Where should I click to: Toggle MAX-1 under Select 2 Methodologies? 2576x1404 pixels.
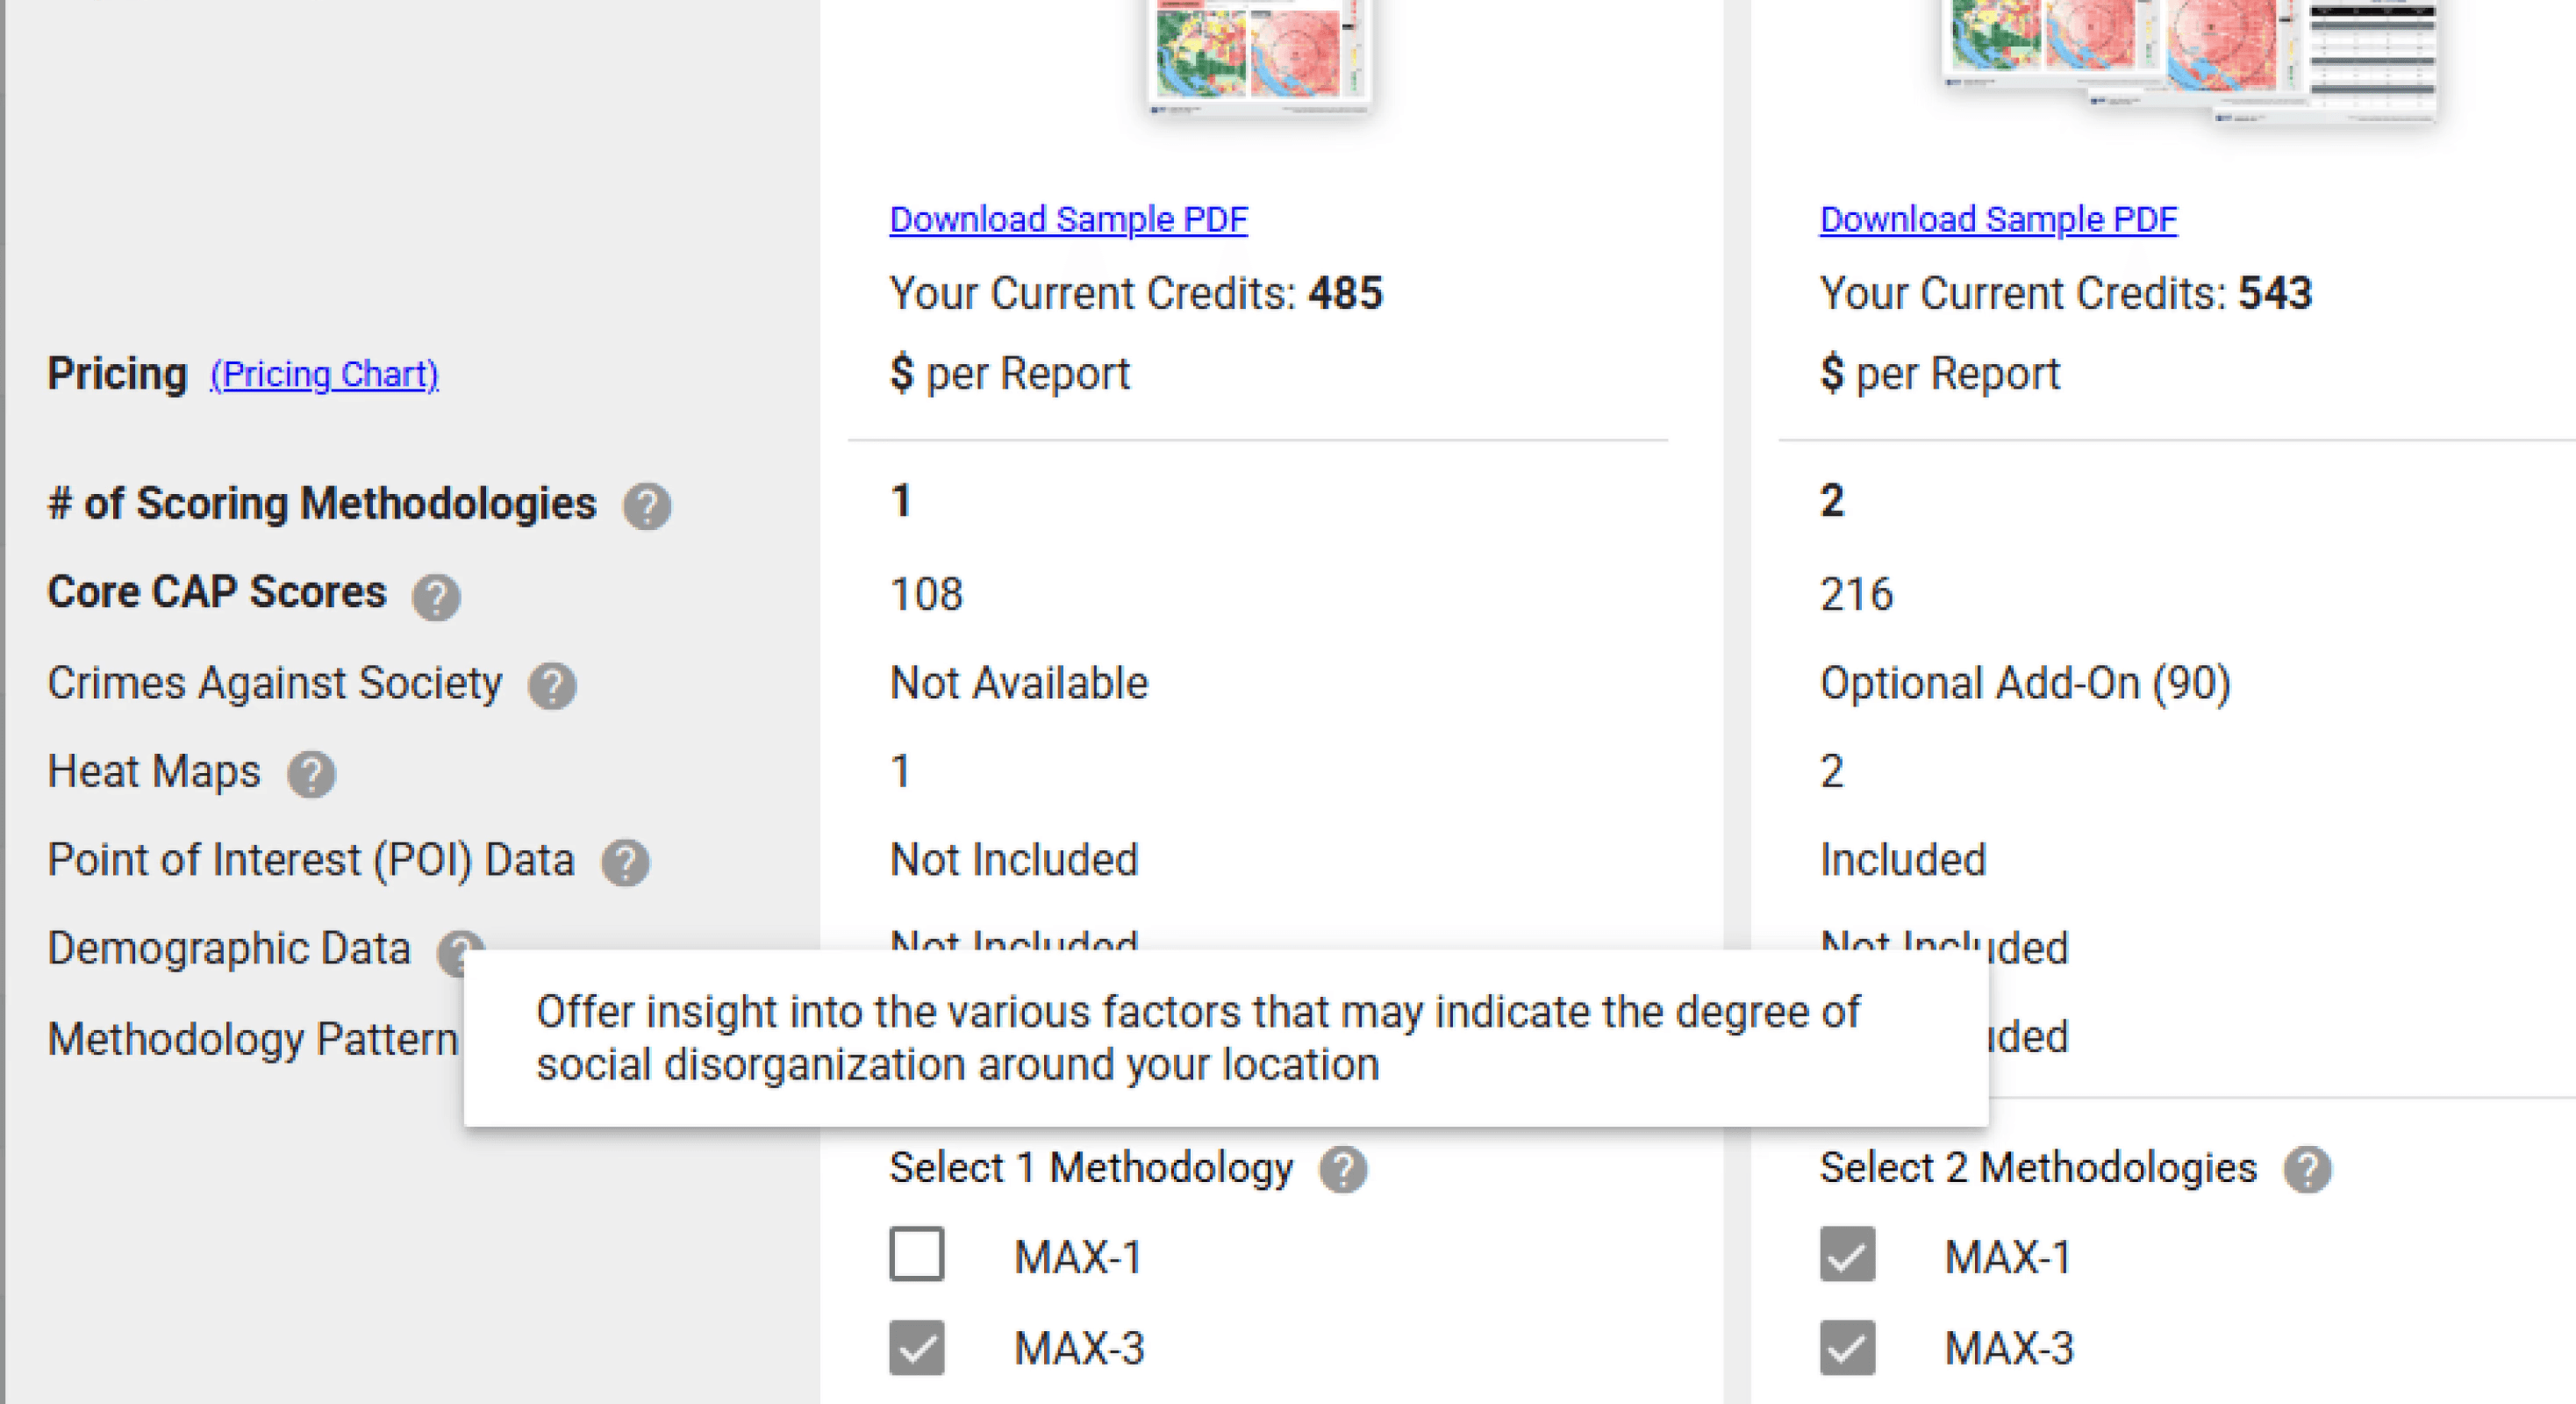pyautogui.click(x=1848, y=1254)
